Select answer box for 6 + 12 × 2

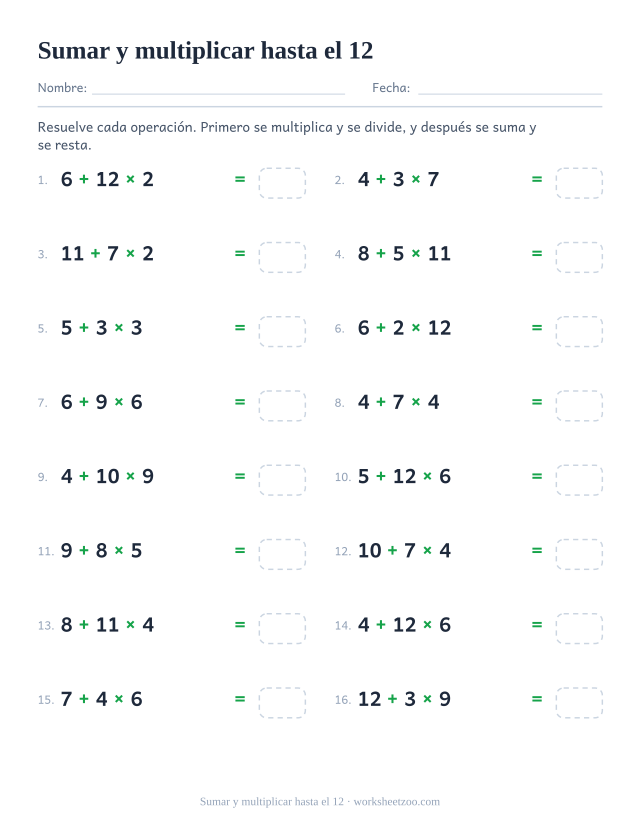point(282,183)
